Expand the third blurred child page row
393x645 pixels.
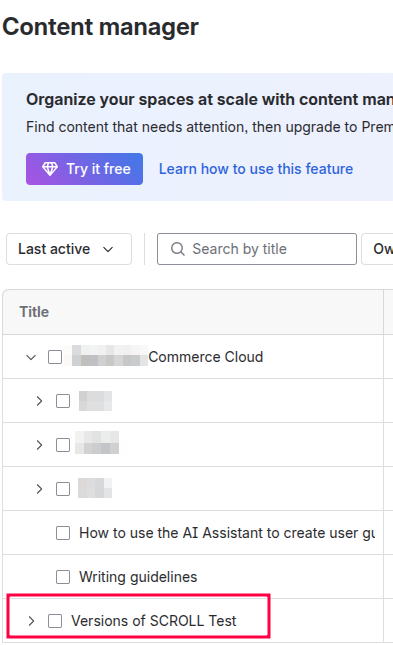[x=39, y=489]
